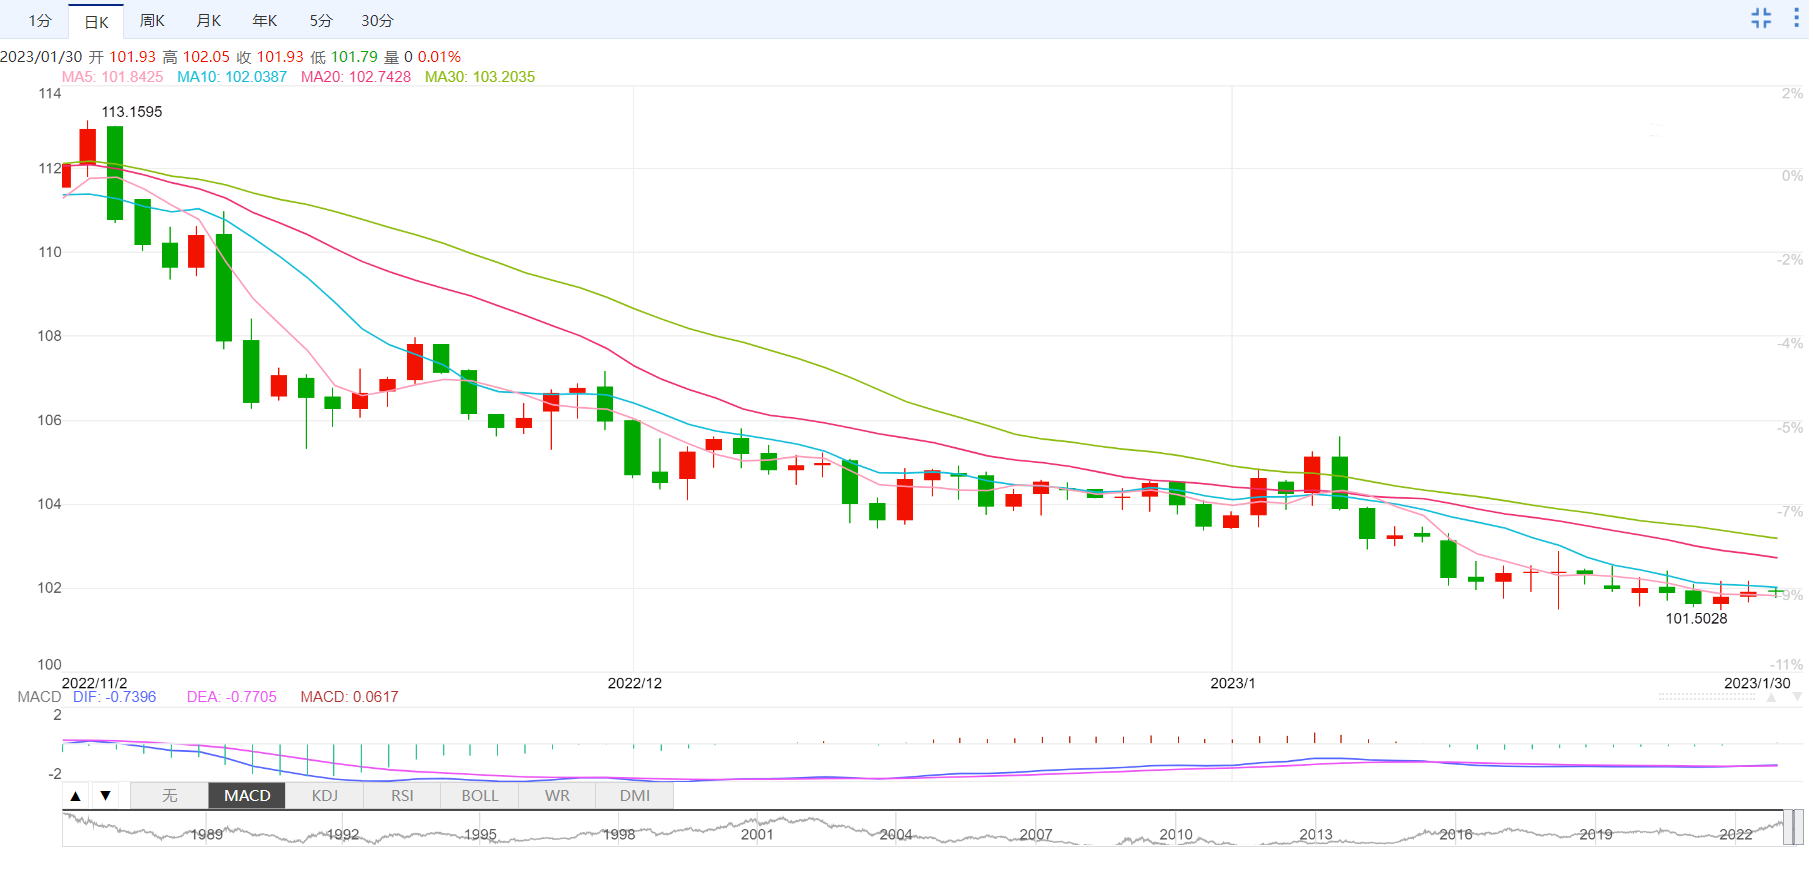Show the BOLL indicator

(x=480, y=796)
